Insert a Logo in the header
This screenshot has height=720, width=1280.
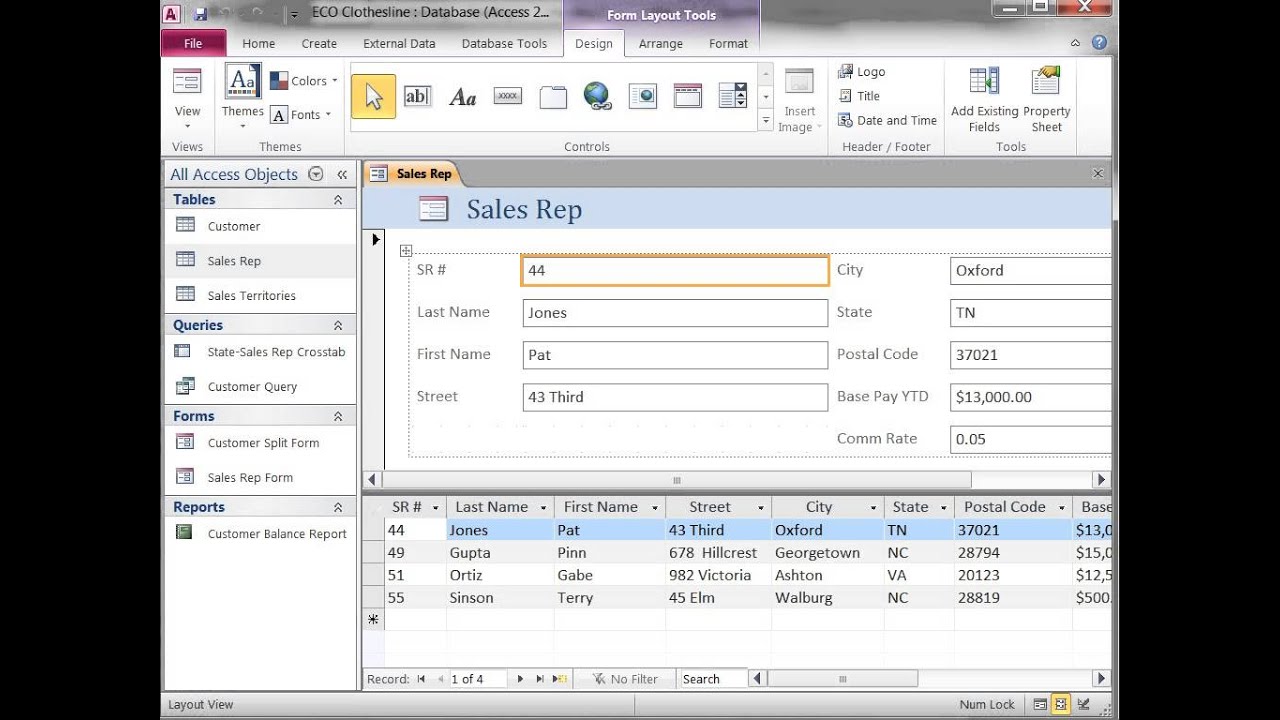pos(861,72)
